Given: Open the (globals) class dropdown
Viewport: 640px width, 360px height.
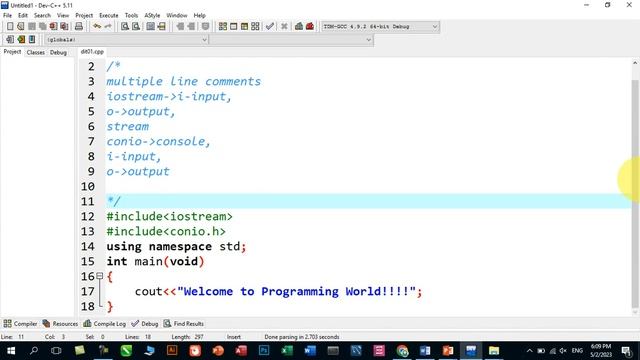Looking at the screenshot, I should point(127,40).
